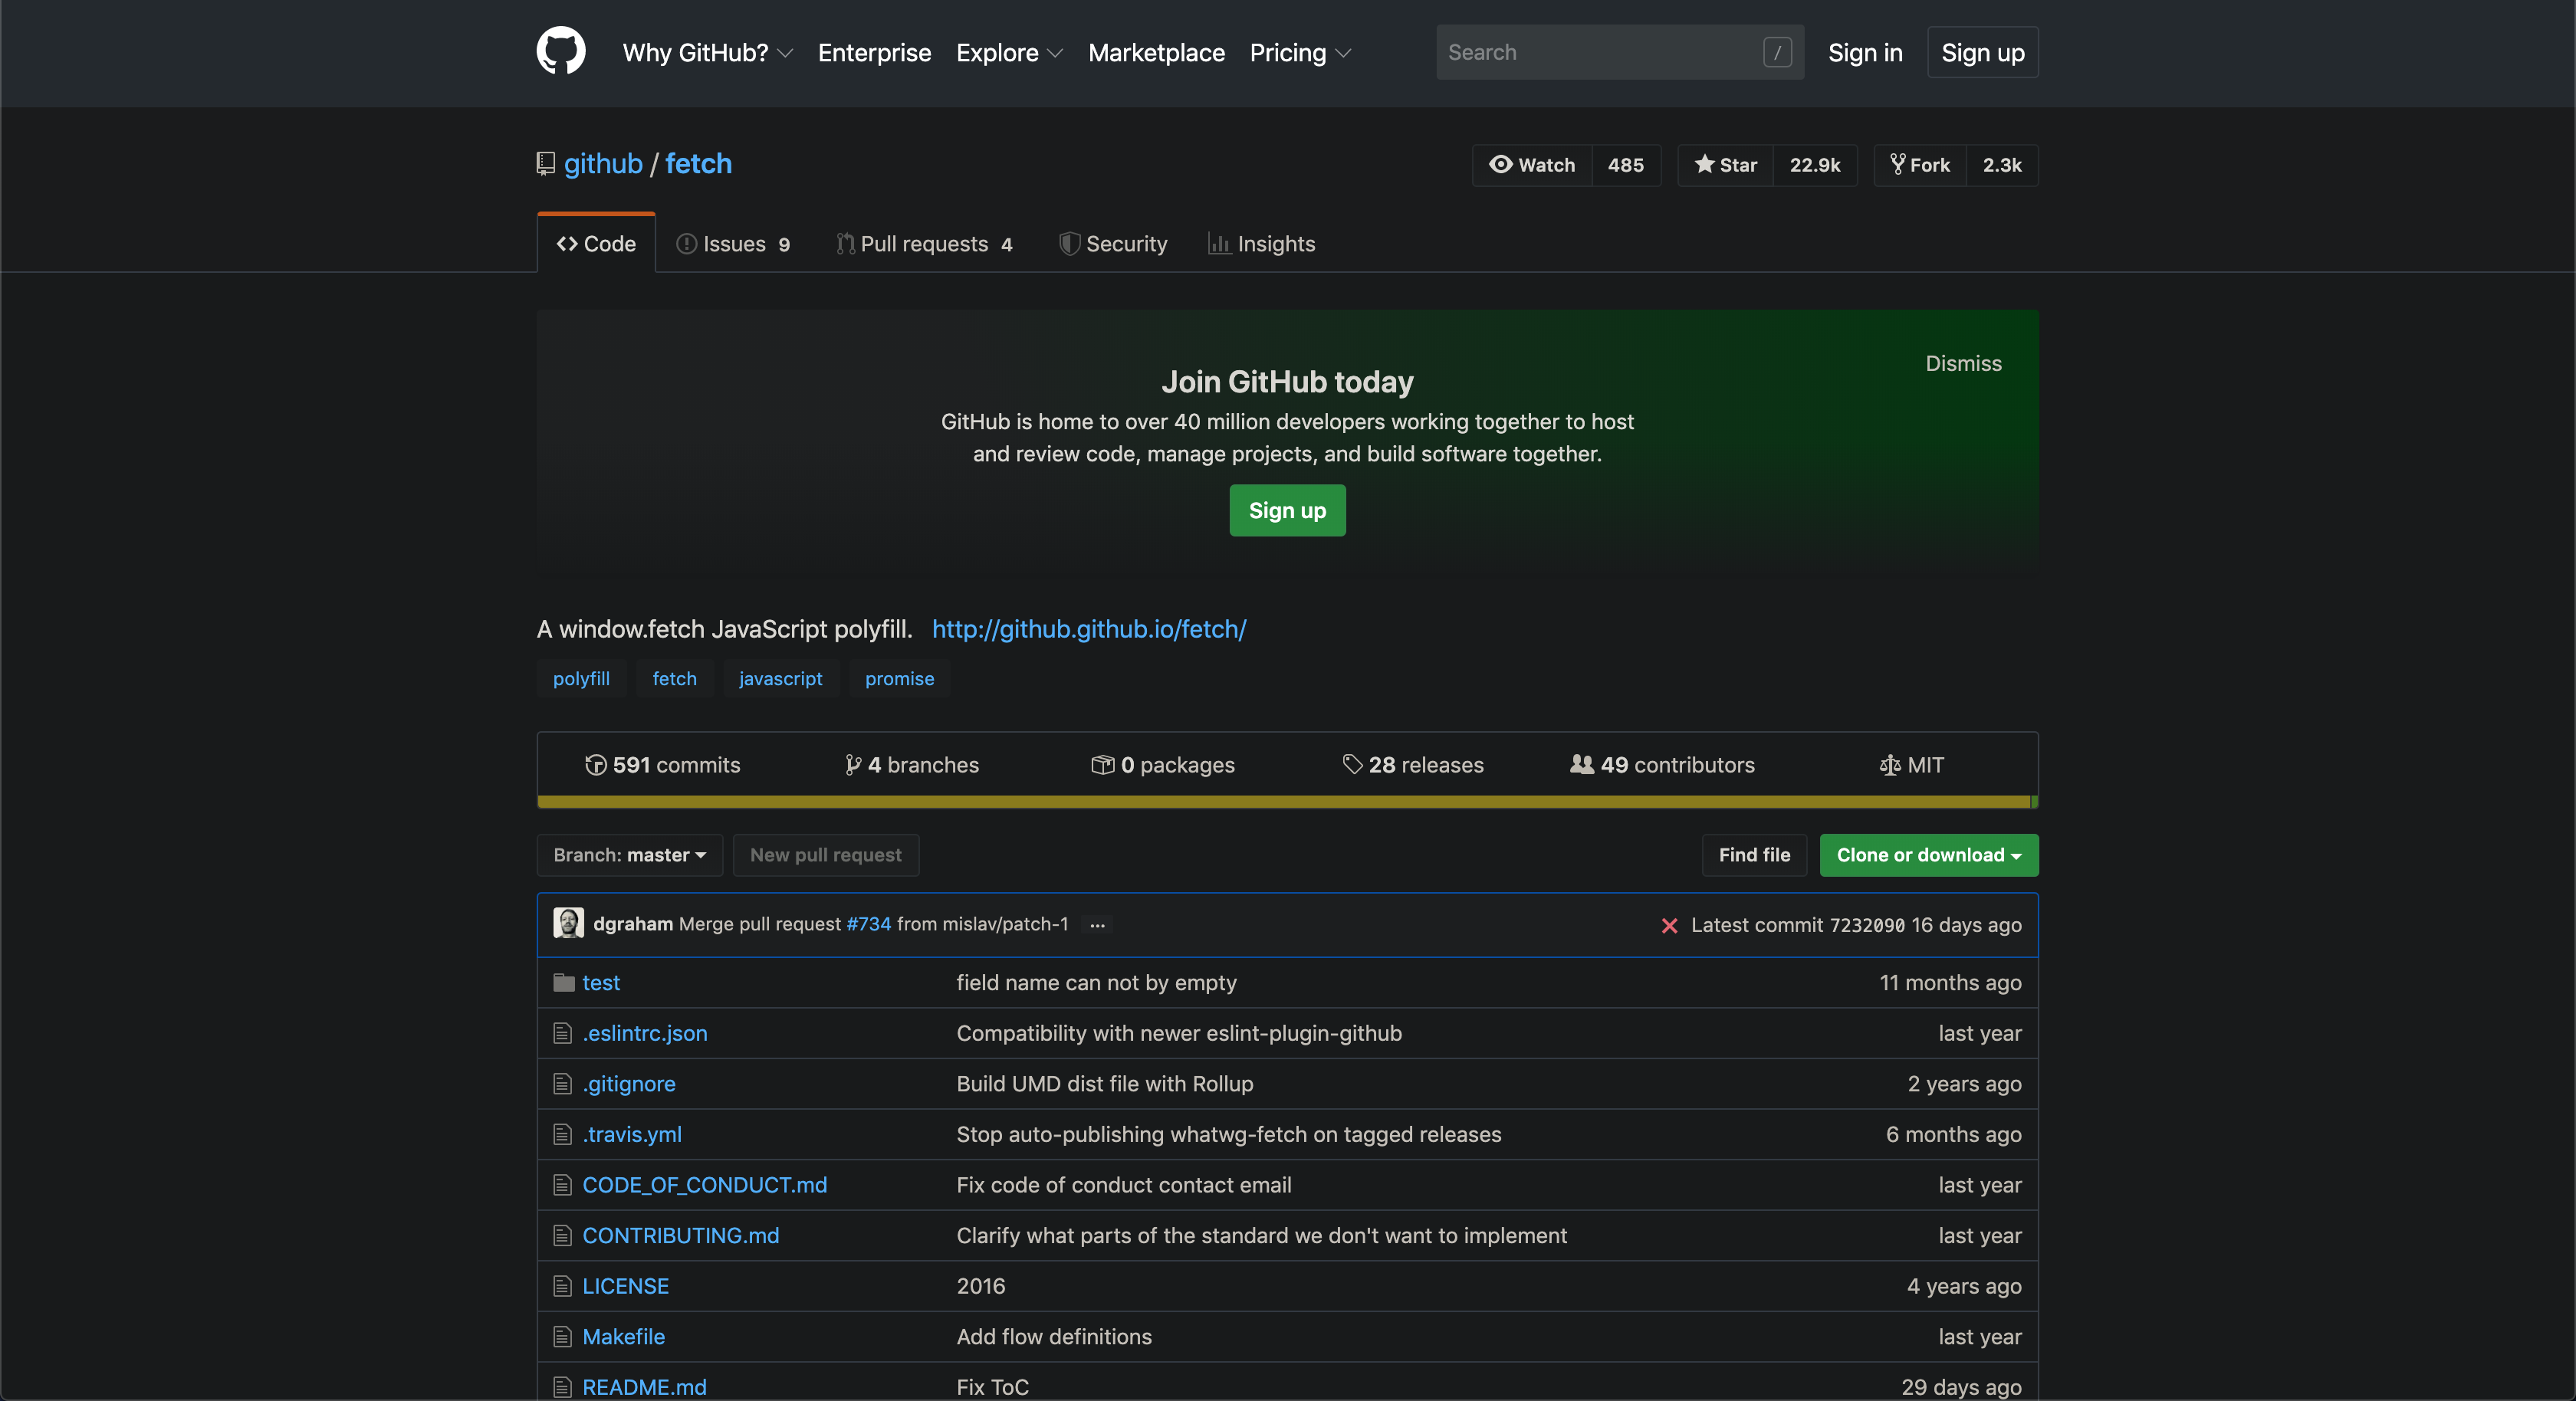
Task: Dismiss the Join GitHub banner
Action: [1963, 364]
